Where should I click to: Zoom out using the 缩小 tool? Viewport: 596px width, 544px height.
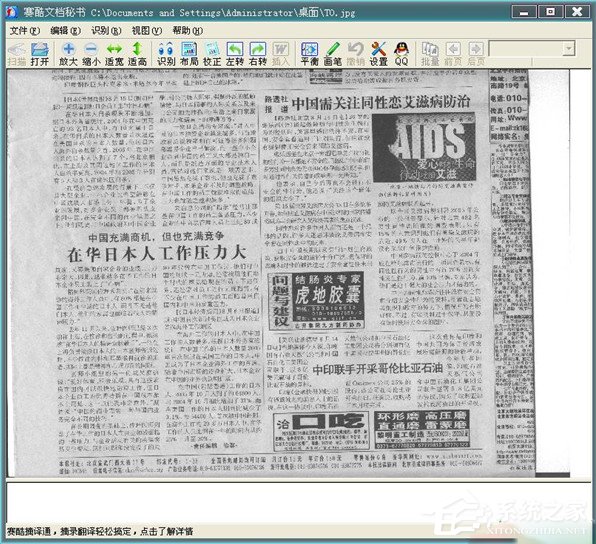click(91, 54)
